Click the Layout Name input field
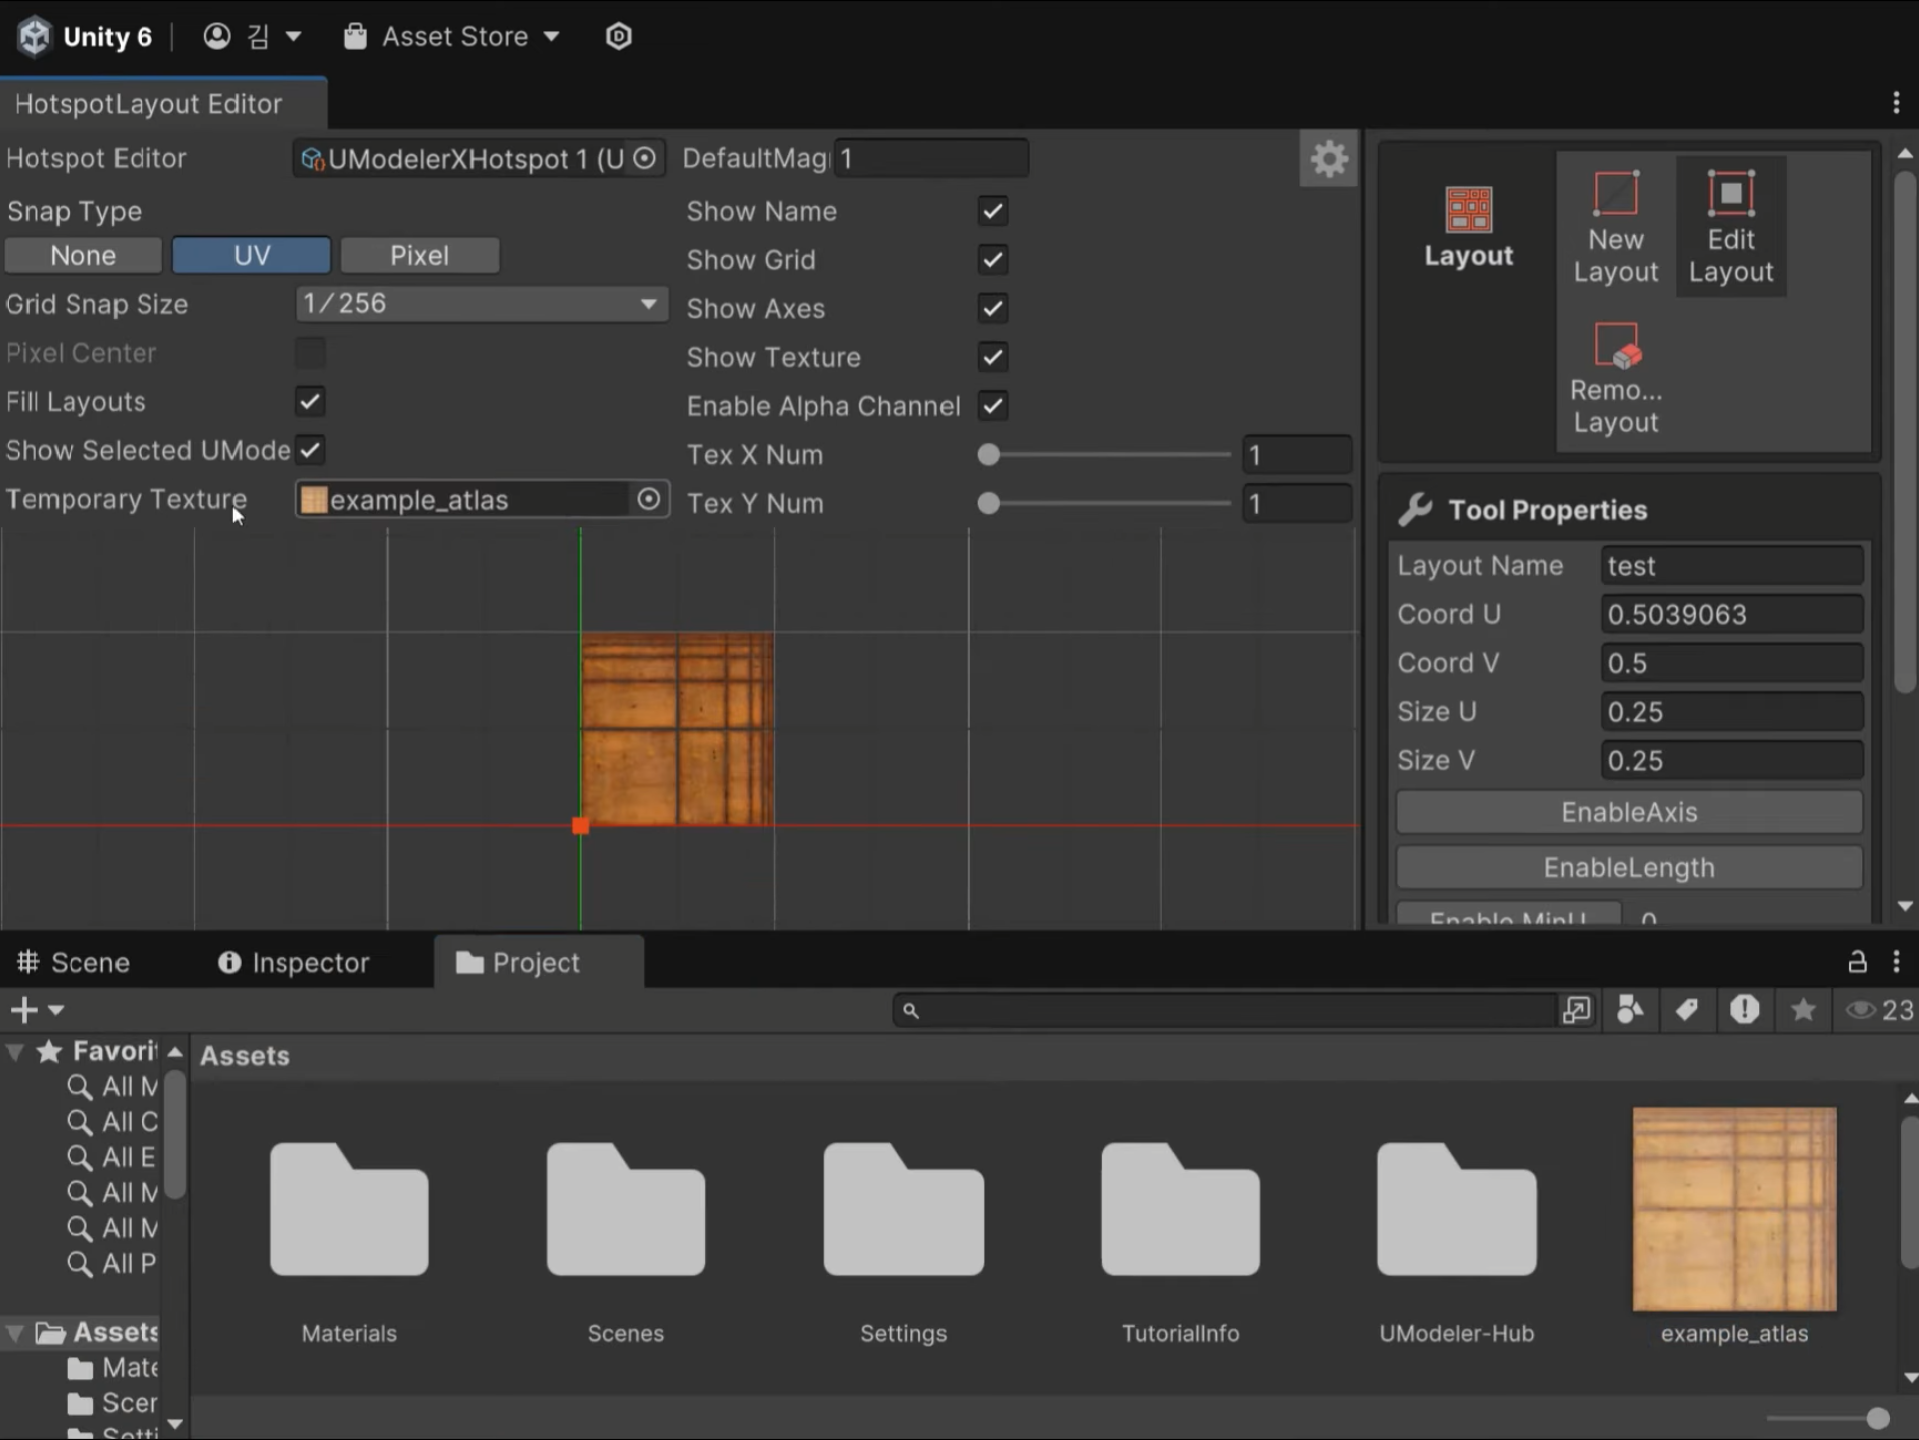The width and height of the screenshot is (1919, 1440). click(x=1731, y=566)
